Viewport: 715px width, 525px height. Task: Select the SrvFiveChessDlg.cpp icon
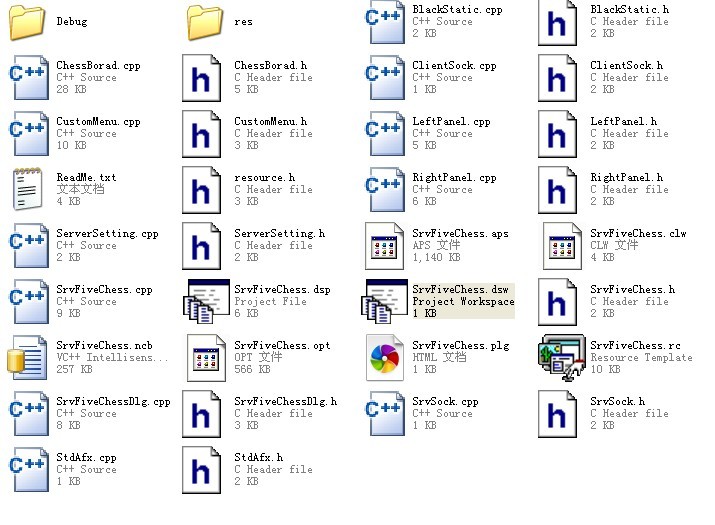(x=29, y=414)
